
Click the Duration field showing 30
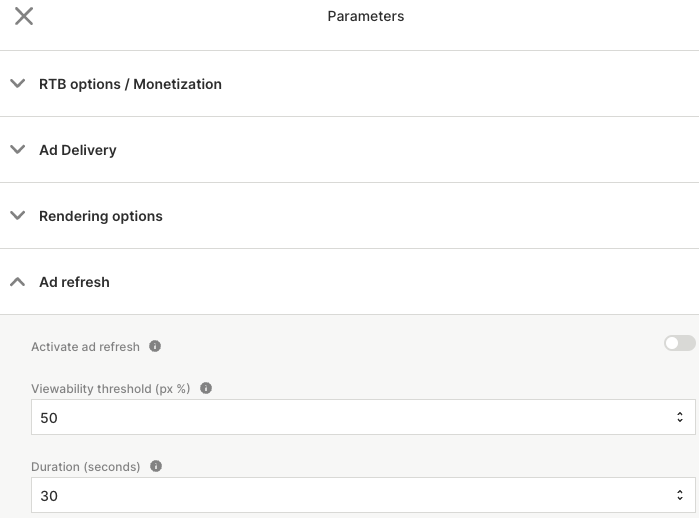(340, 495)
